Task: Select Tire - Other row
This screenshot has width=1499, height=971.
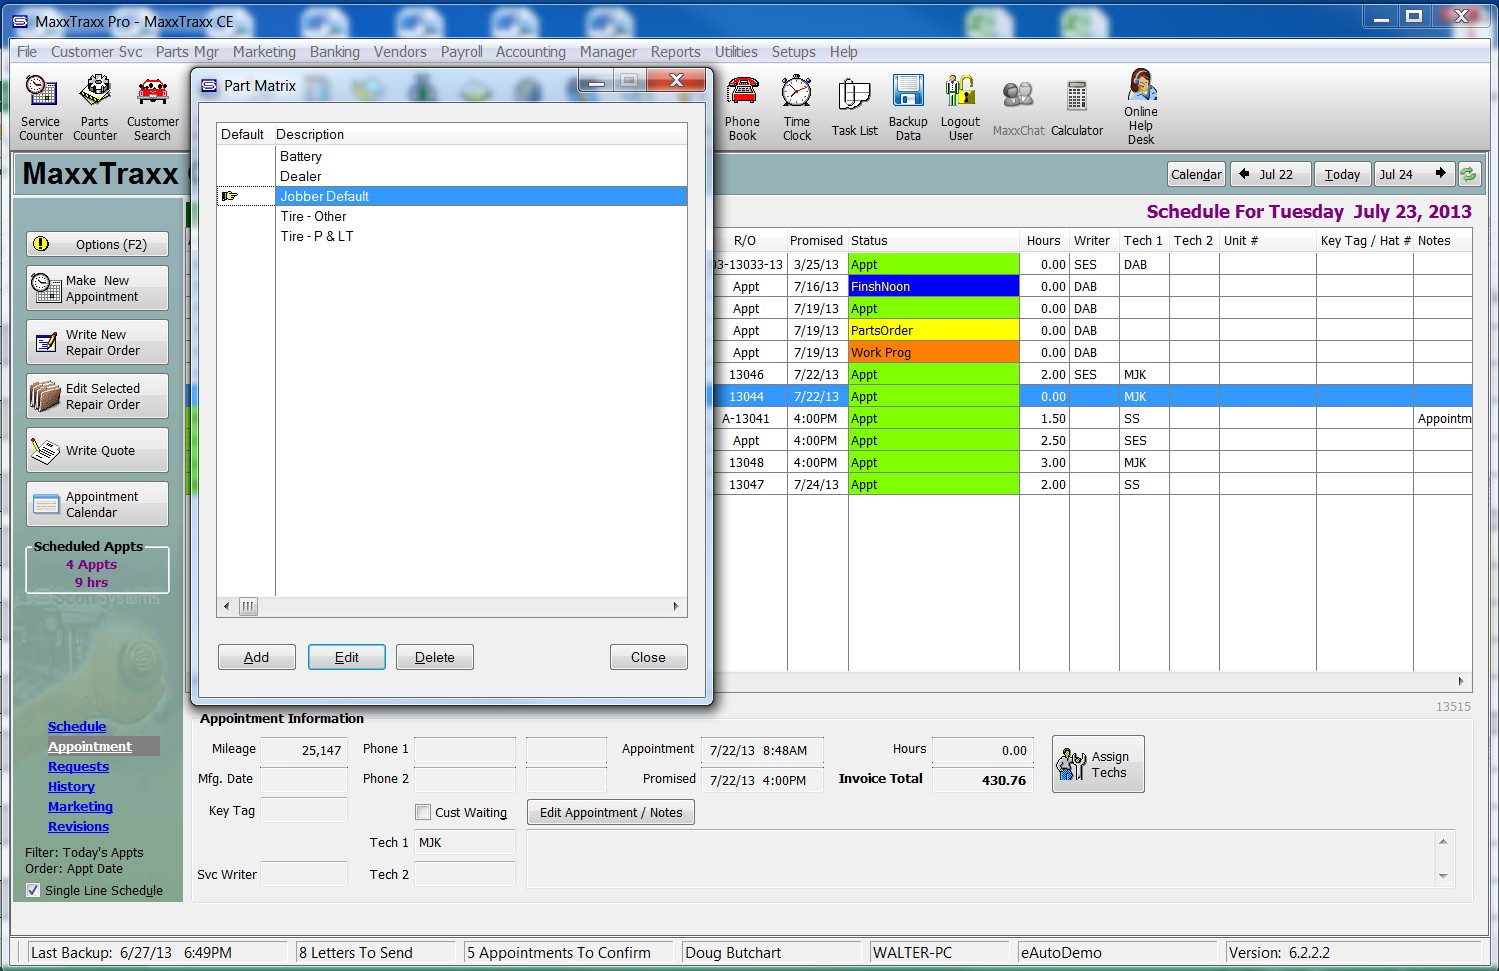Action: pos(452,216)
